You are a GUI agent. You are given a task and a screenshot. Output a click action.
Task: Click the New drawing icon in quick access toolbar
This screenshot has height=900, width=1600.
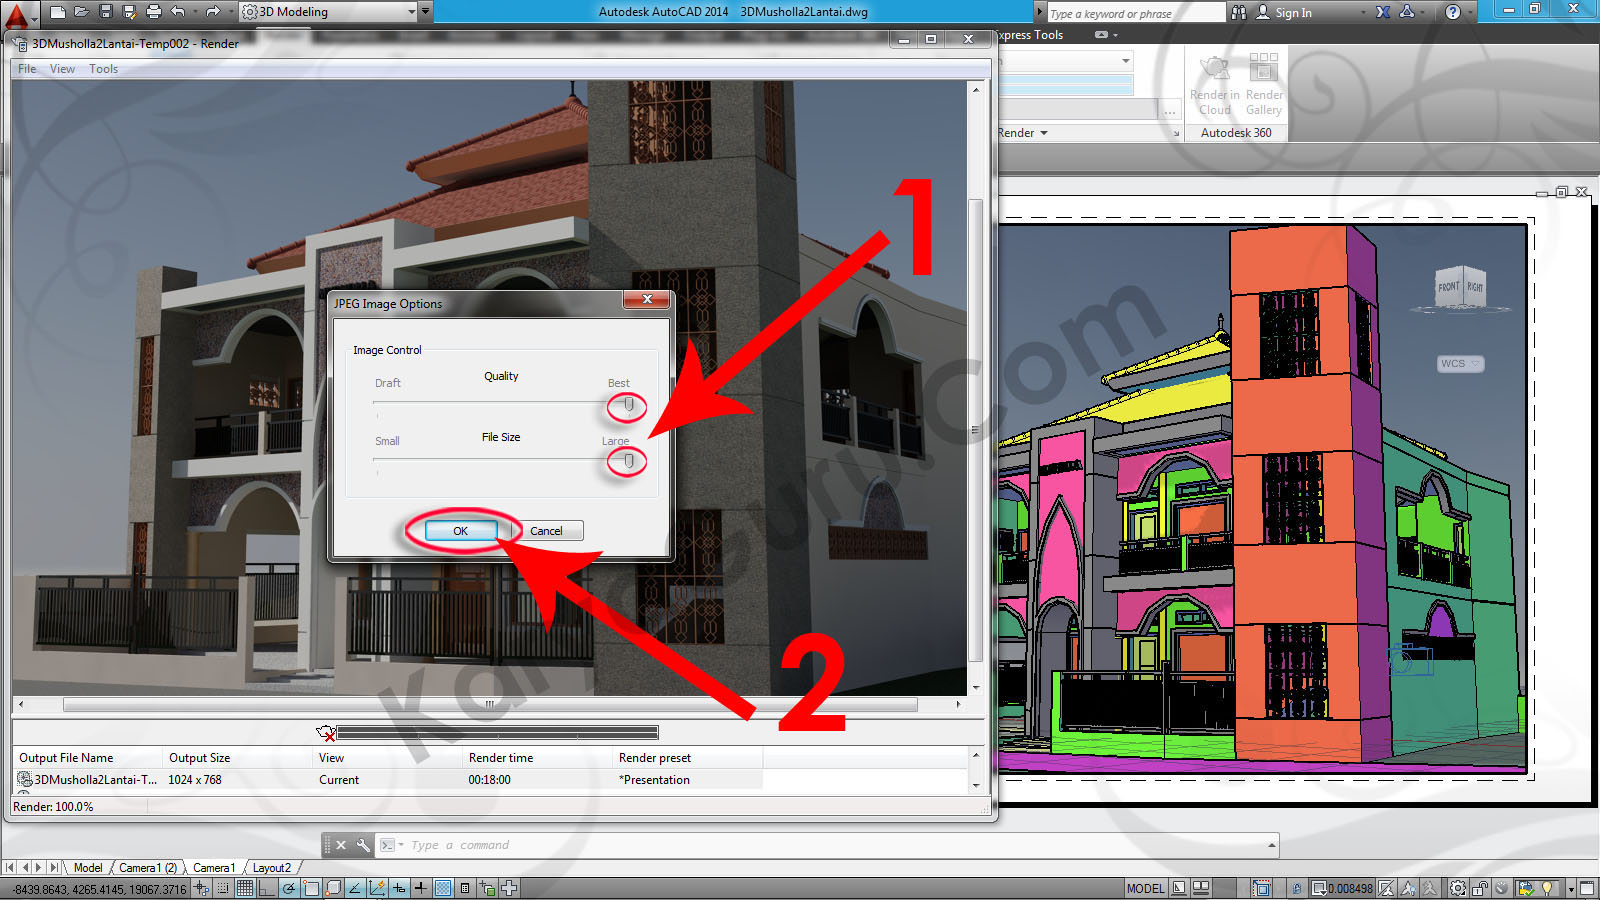57,12
